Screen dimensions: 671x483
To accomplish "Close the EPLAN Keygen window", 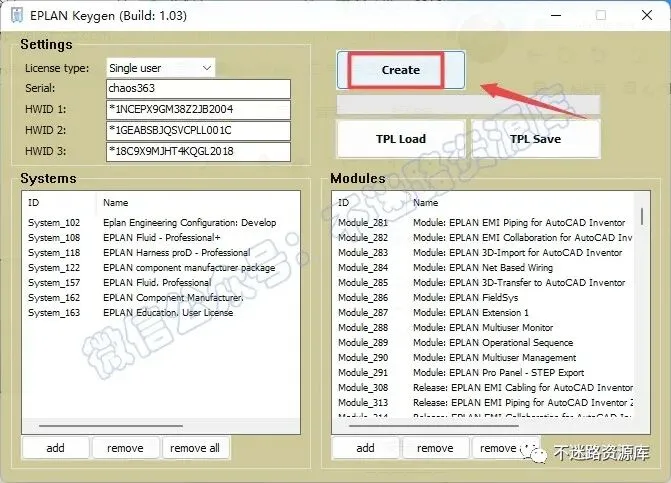I will [x=647, y=15].
